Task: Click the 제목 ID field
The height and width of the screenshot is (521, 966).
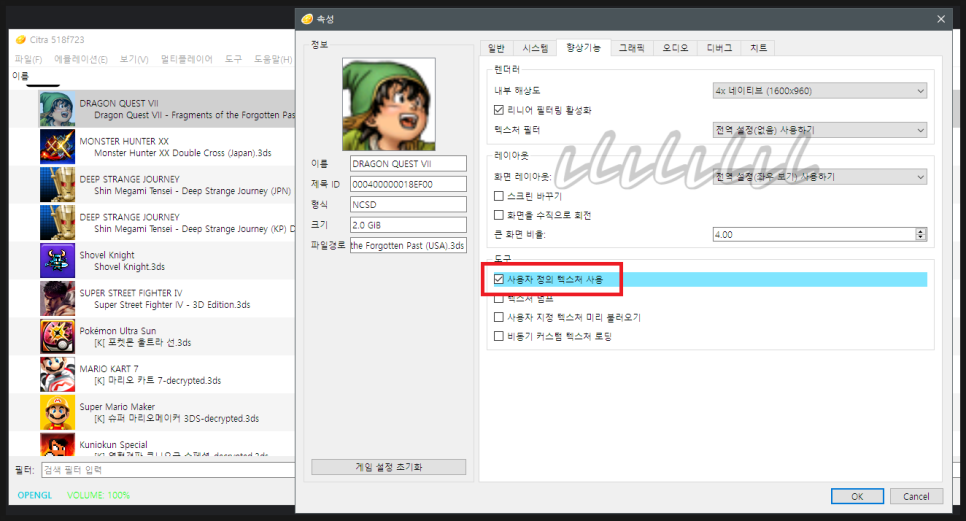Action: (408, 184)
